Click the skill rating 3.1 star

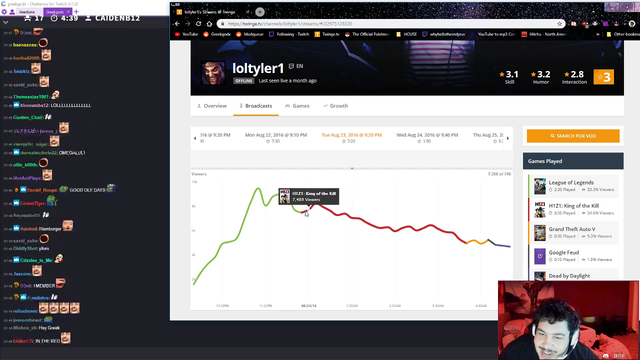click(x=502, y=74)
